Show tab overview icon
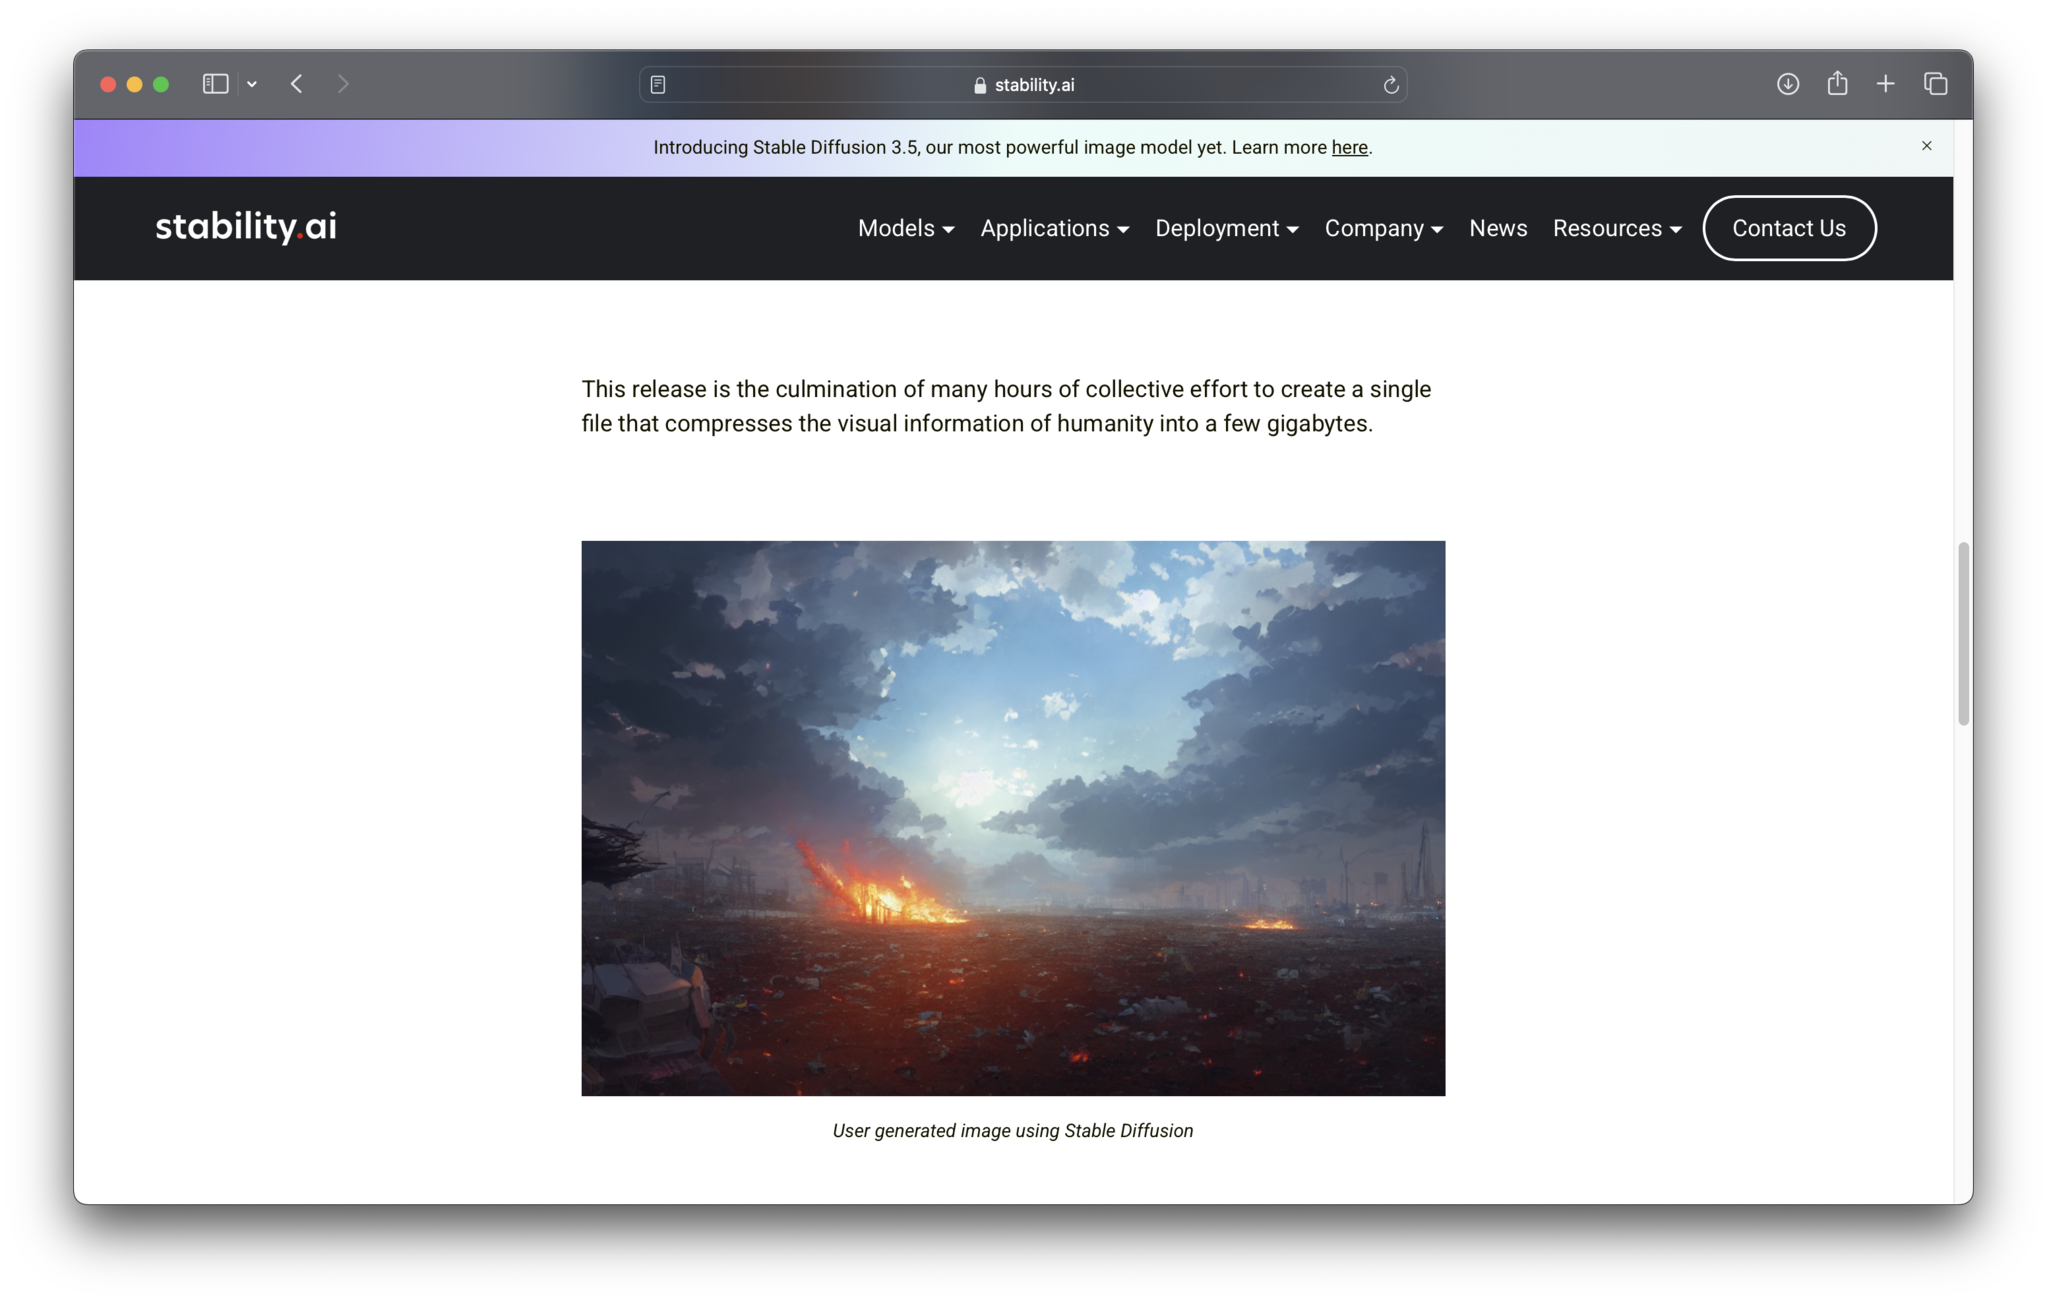This screenshot has height=1302, width=2047. (x=1935, y=84)
